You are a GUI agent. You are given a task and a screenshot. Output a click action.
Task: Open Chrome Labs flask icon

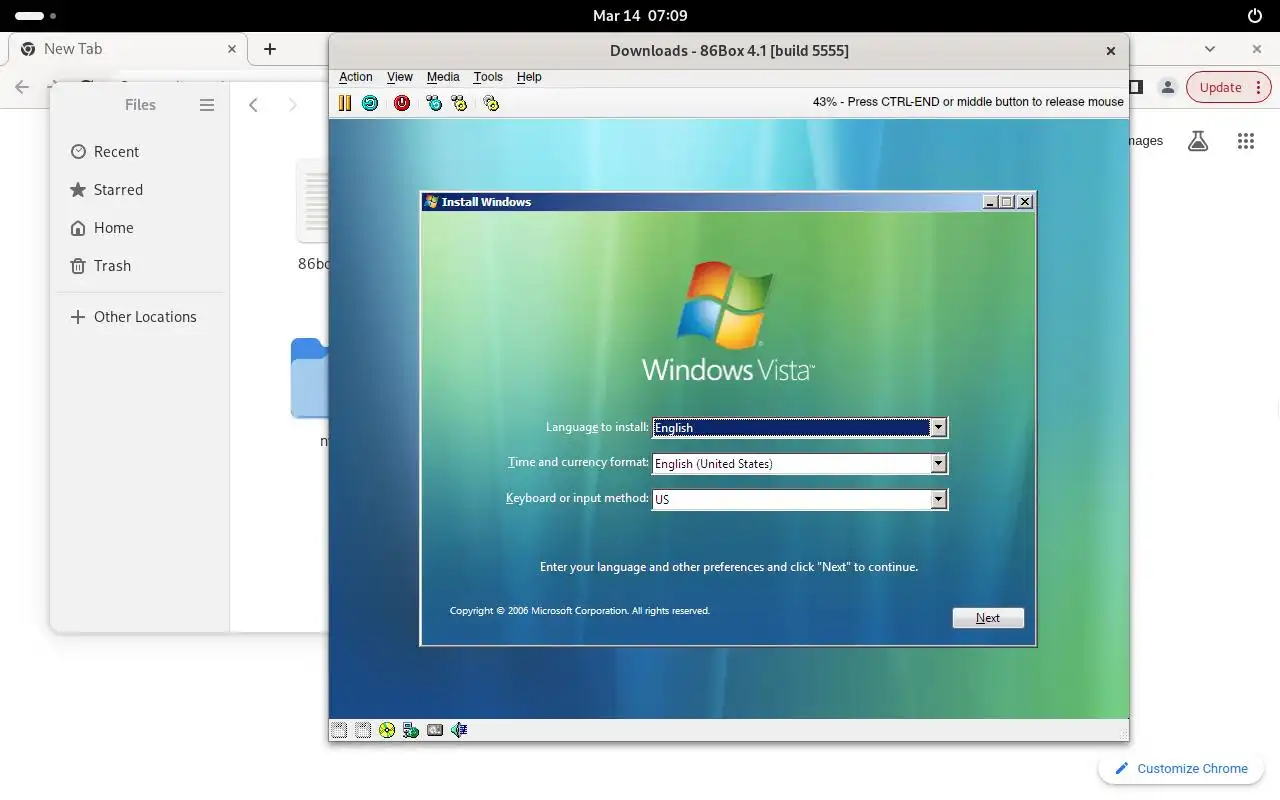[1198, 141]
